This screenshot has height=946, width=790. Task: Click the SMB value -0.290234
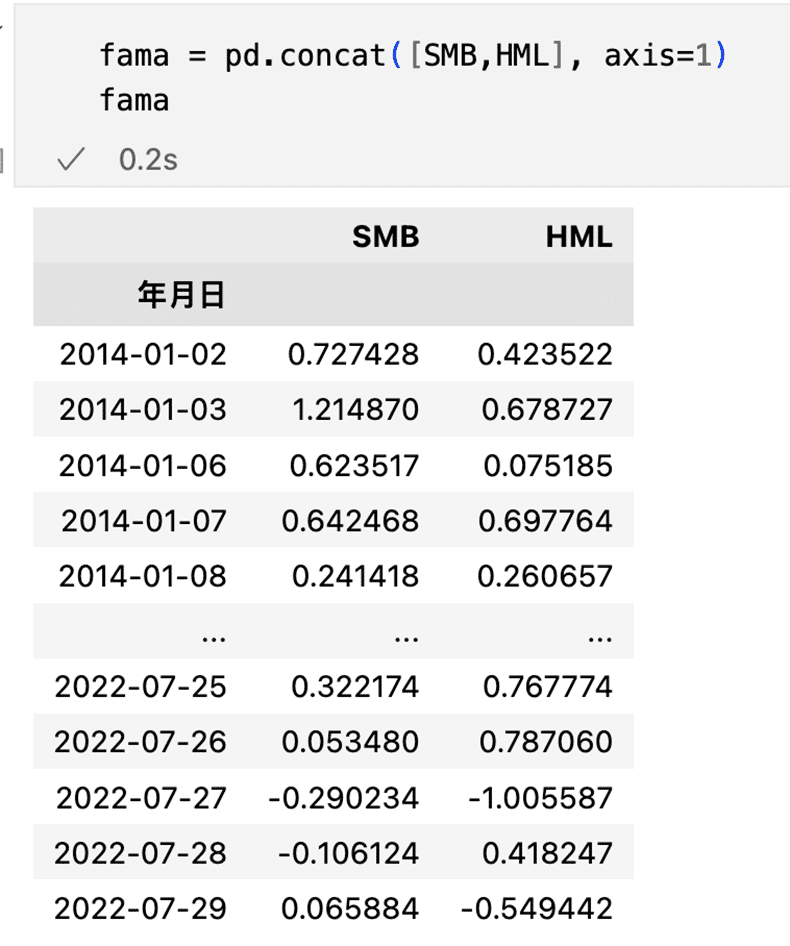tap(343, 798)
